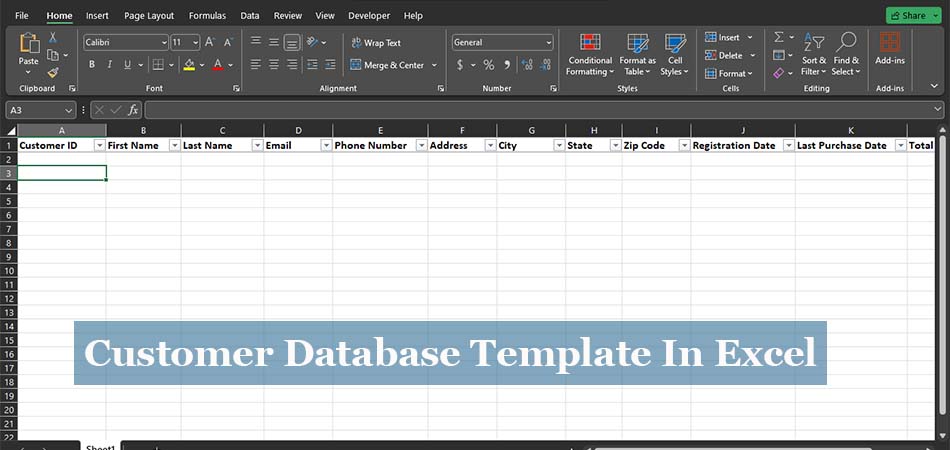Open the General number format dropdown
Image resolution: width=950 pixels, height=450 pixels.
coord(548,43)
